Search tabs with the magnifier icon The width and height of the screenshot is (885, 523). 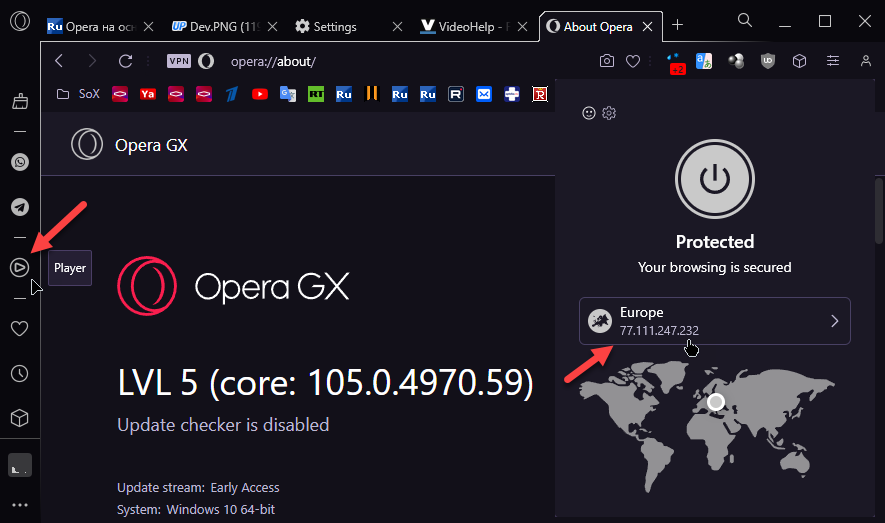click(x=745, y=21)
